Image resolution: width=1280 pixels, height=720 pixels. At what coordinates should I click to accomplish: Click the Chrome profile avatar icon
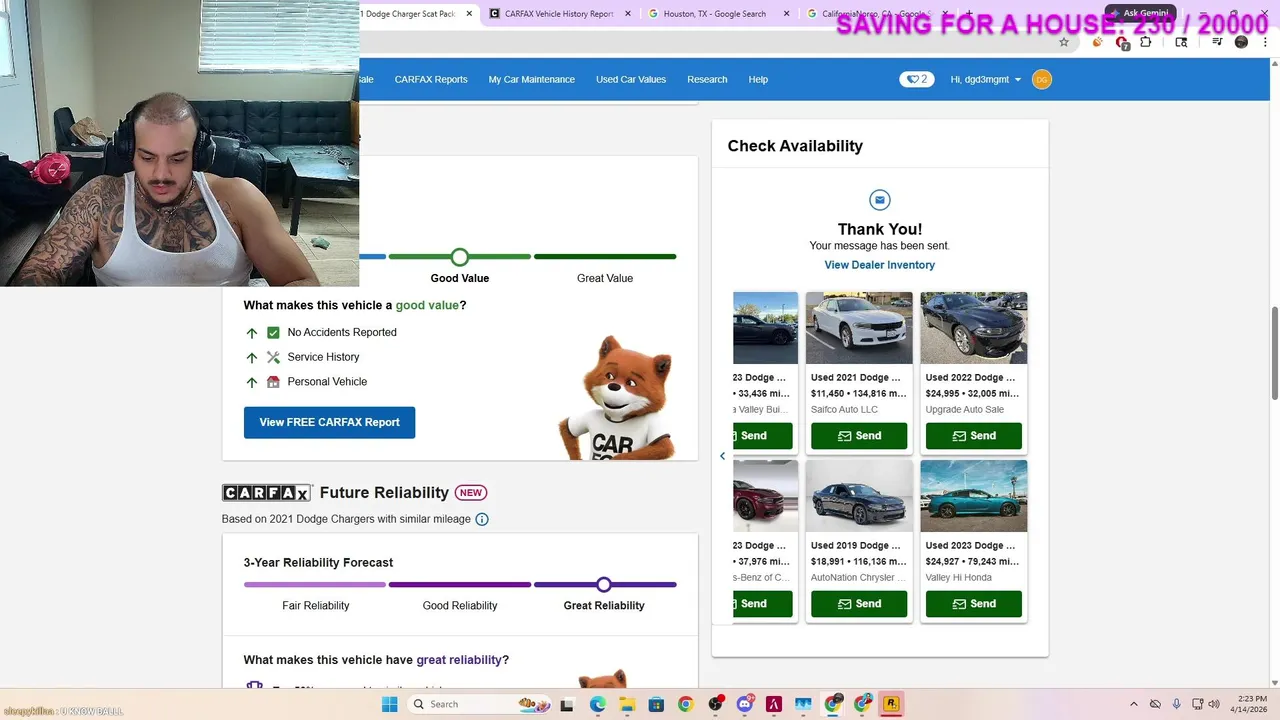pyautogui.click(x=1241, y=42)
